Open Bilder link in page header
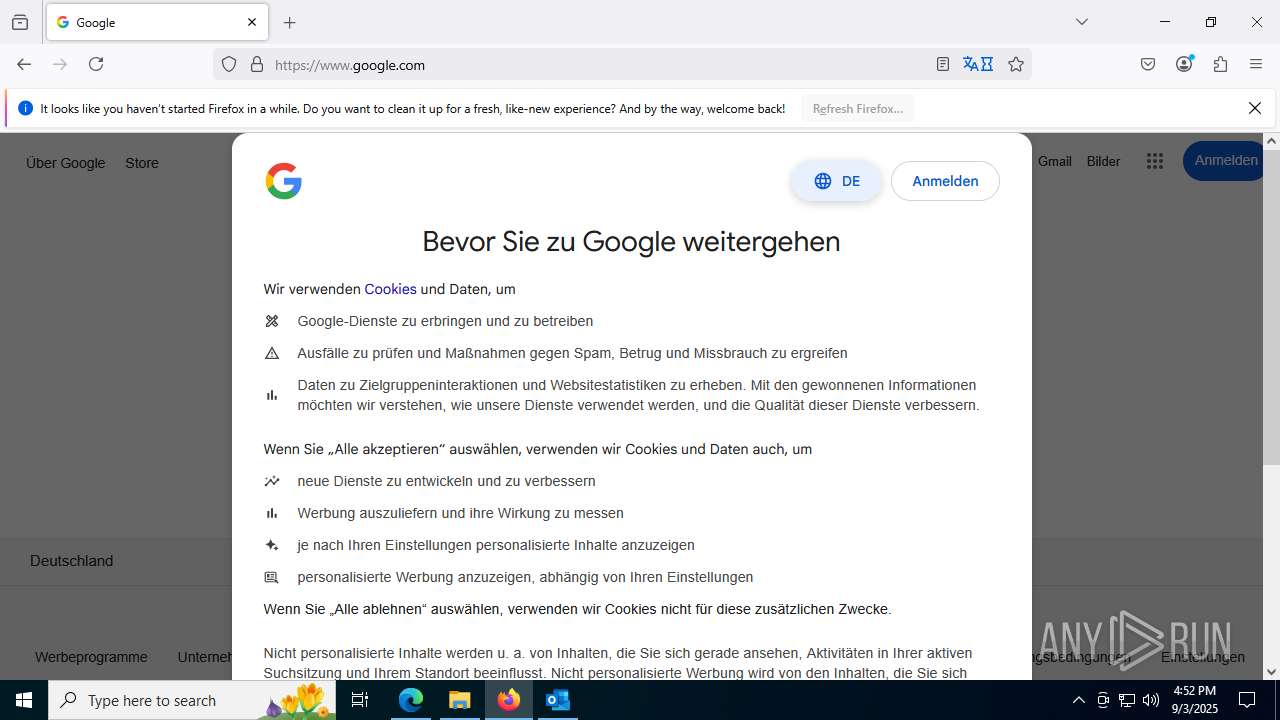Image resolution: width=1280 pixels, height=720 pixels. click(x=1103, y=161)
